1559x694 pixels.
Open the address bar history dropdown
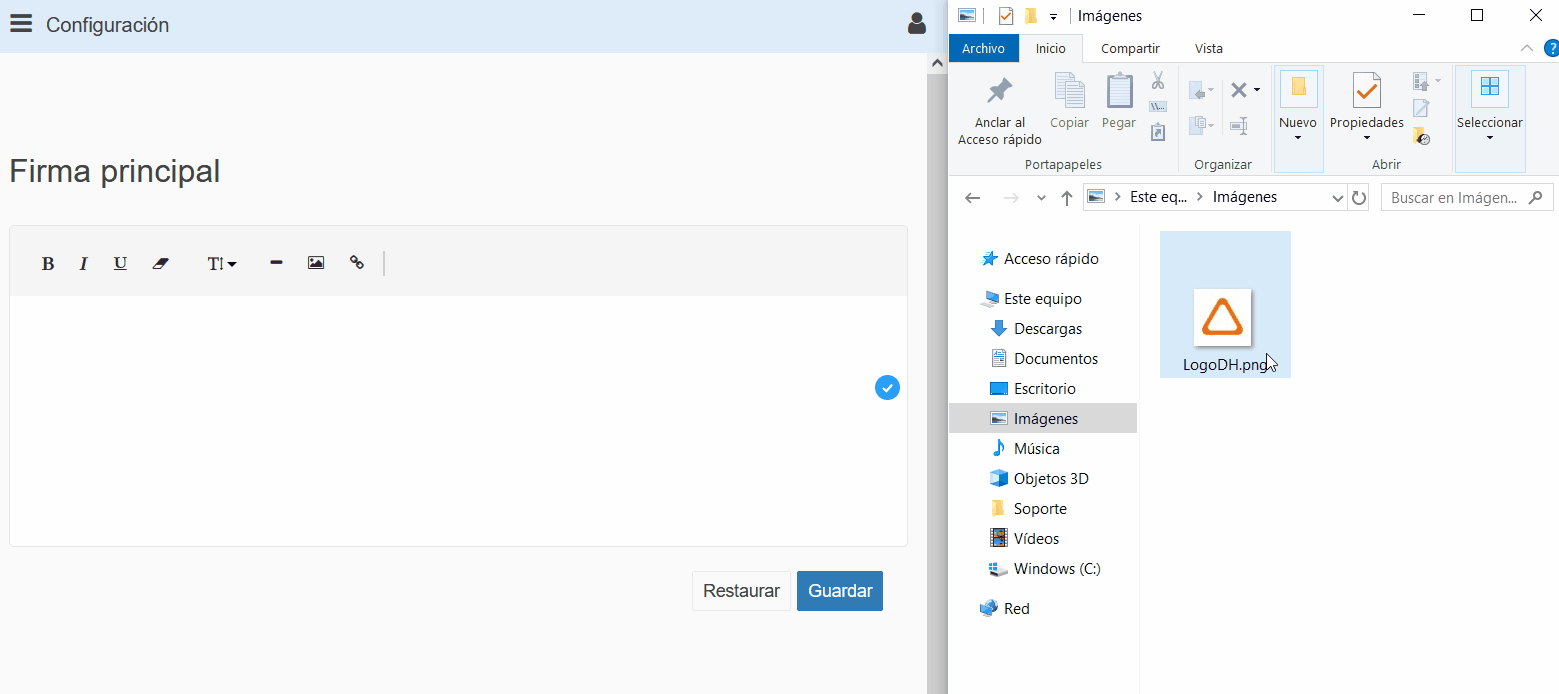click(1338, 198)
